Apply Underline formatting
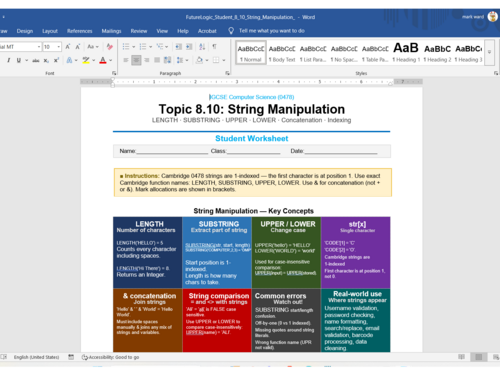This screenshot has height=375, width=500. pyautogui.click(x=19, y=60)
